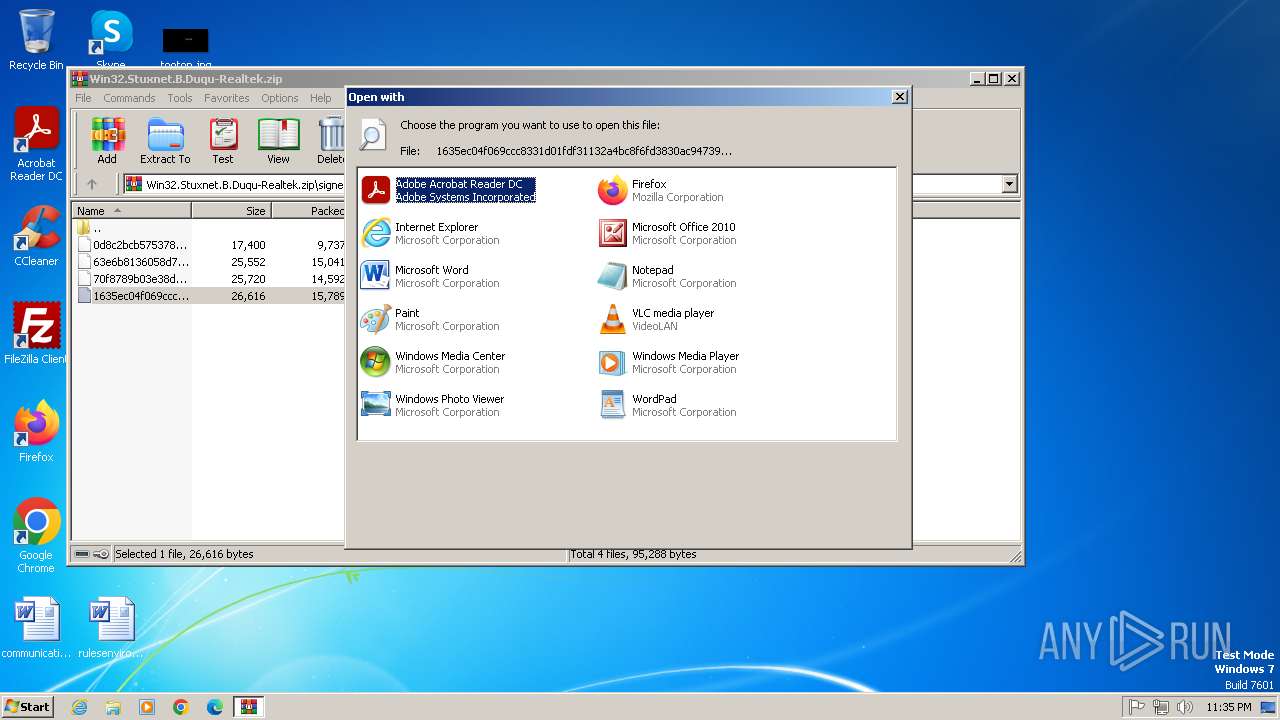Select Internet Explorer in program list

(430, 233)
